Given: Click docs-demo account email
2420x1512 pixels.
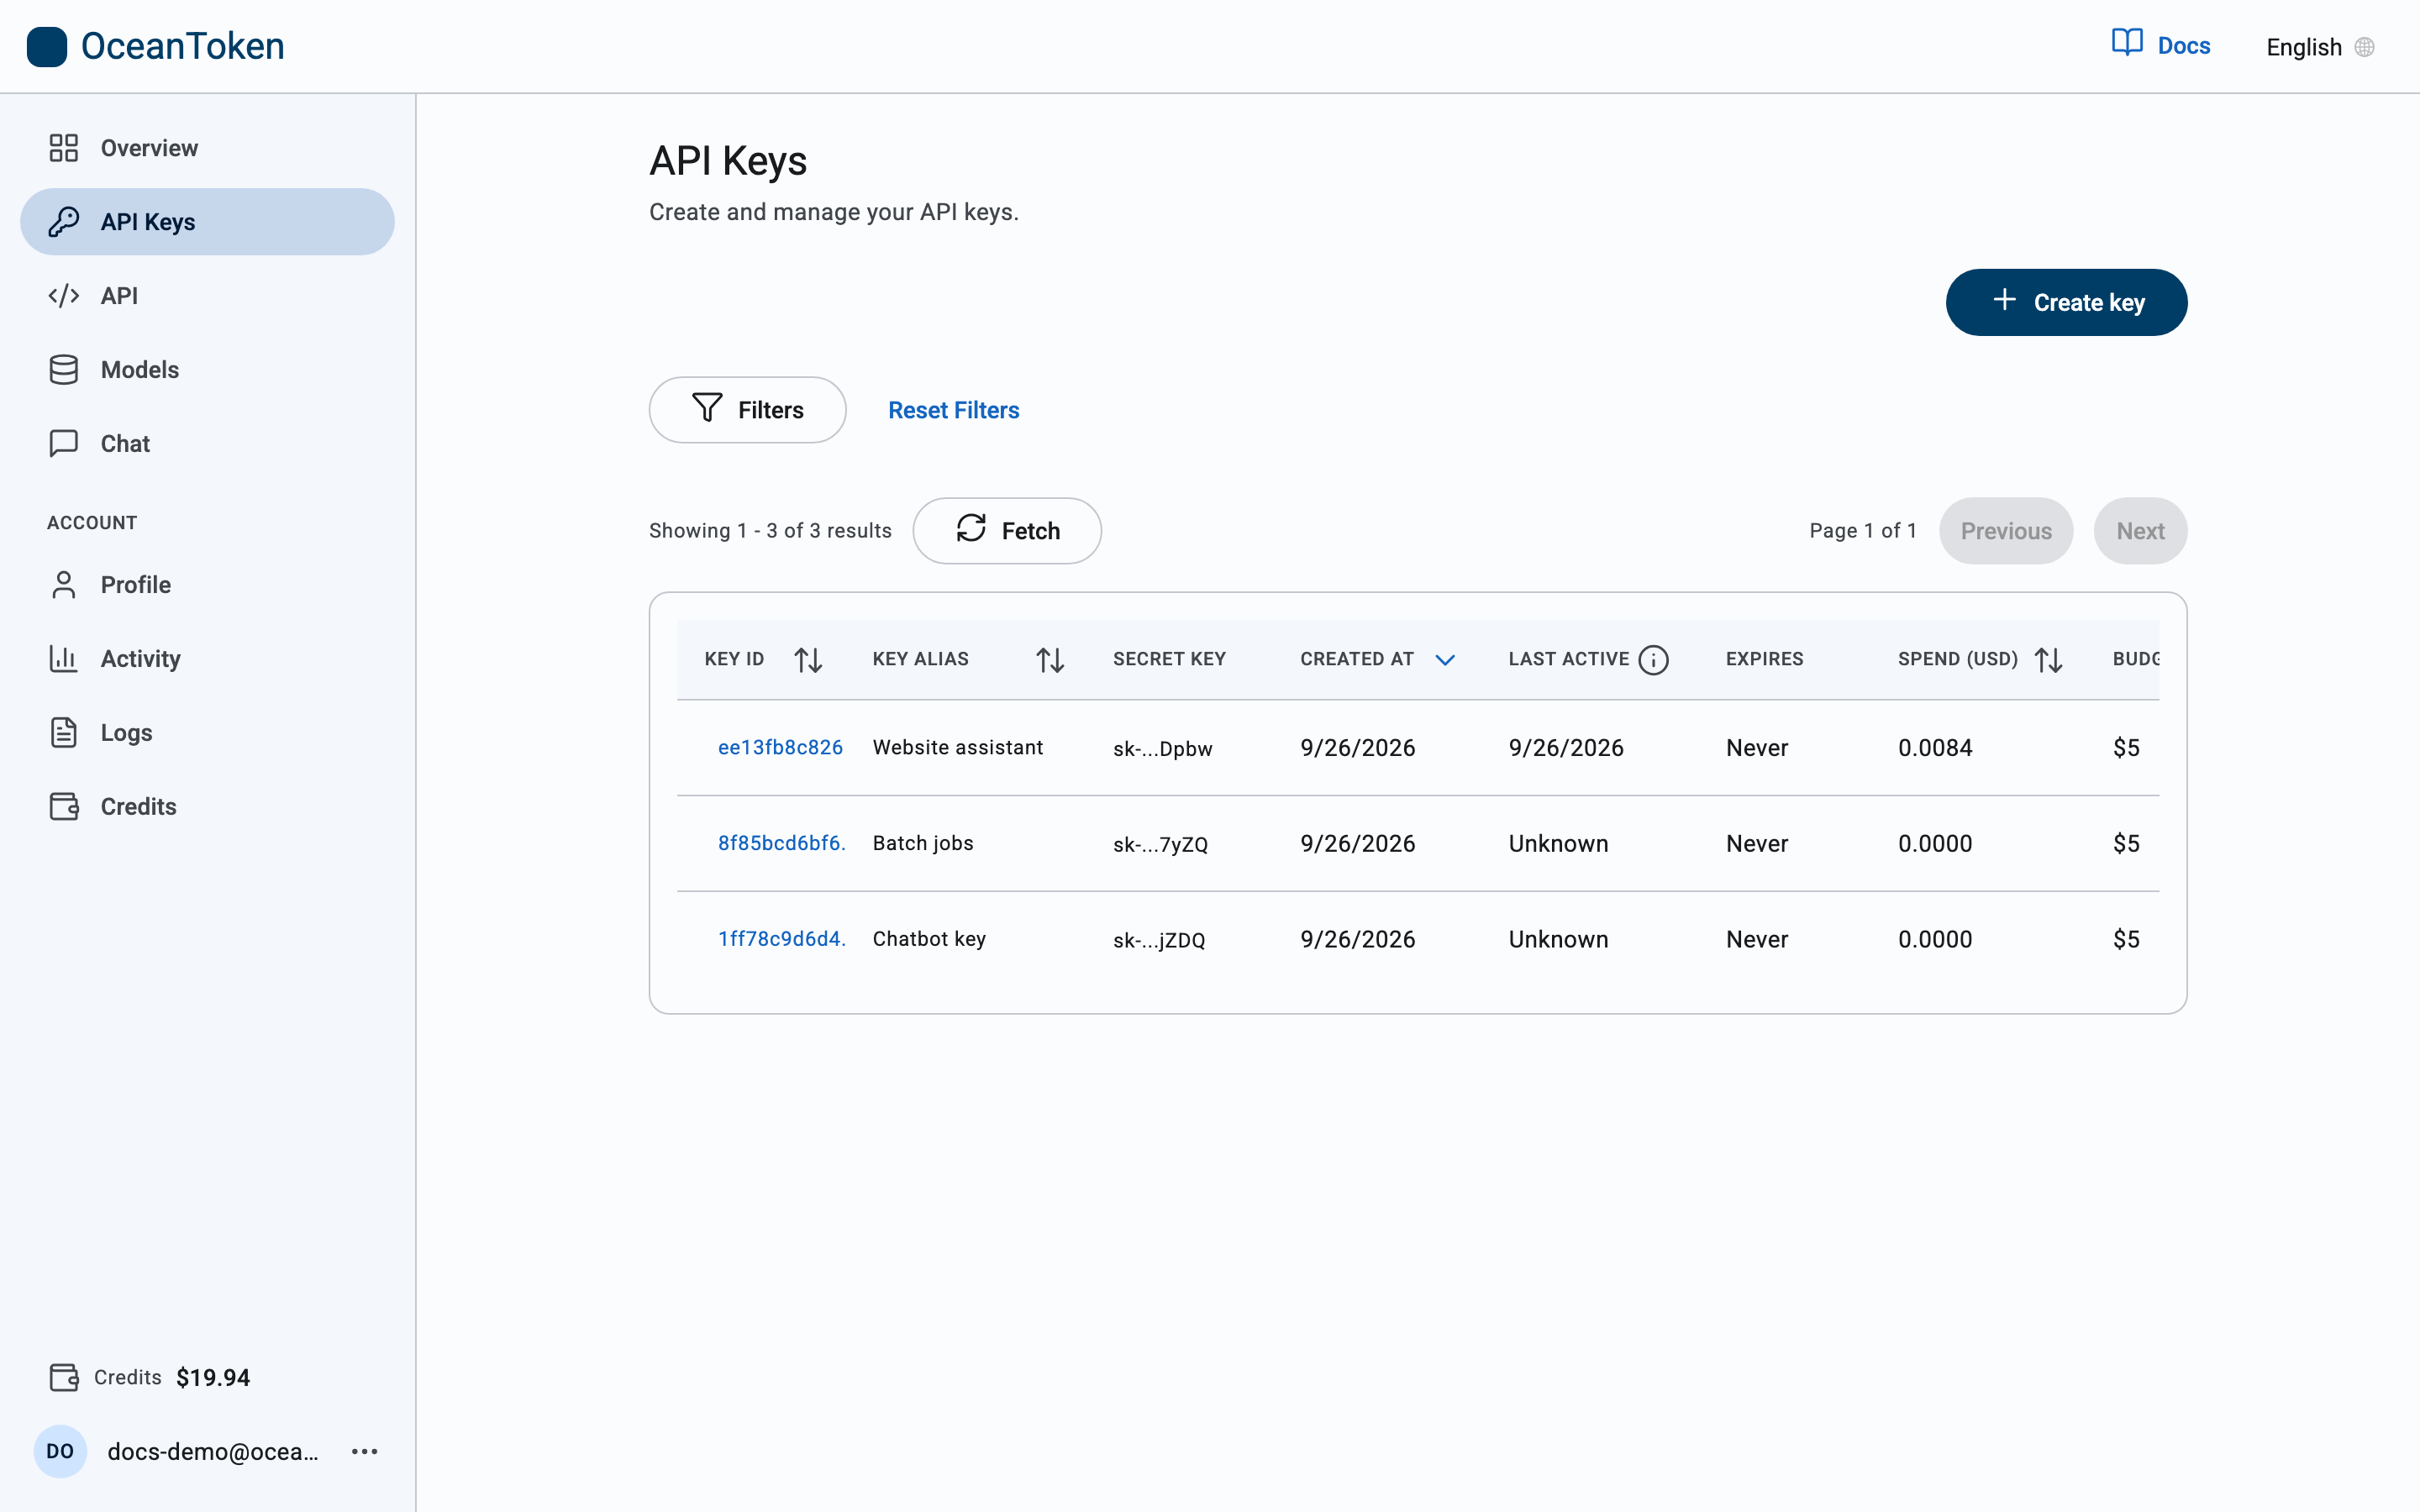Looking at the screenshot, I should [213, 1451].
